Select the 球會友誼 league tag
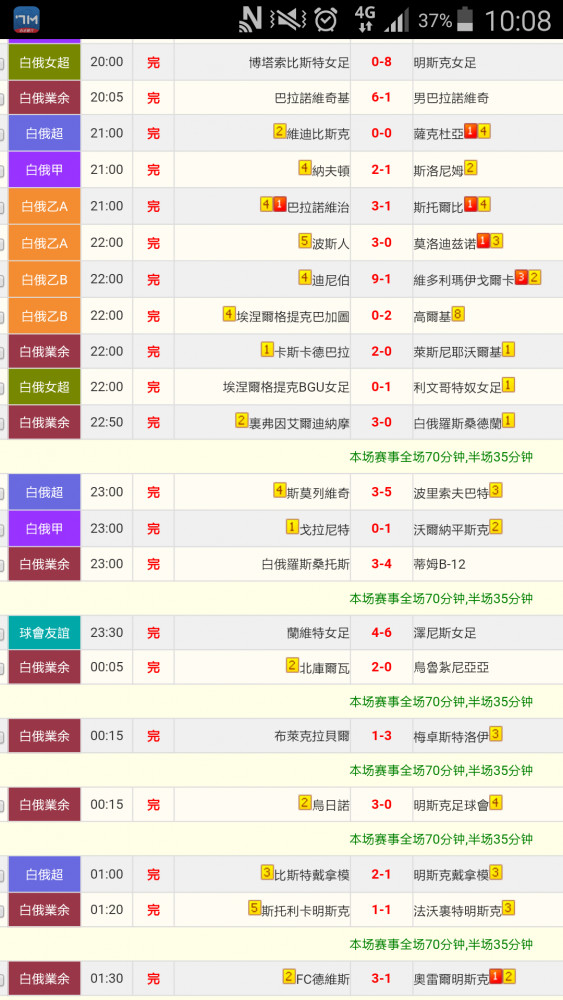Image resolution: width=563 pixels, height=1000 pixels. (45, 633)
